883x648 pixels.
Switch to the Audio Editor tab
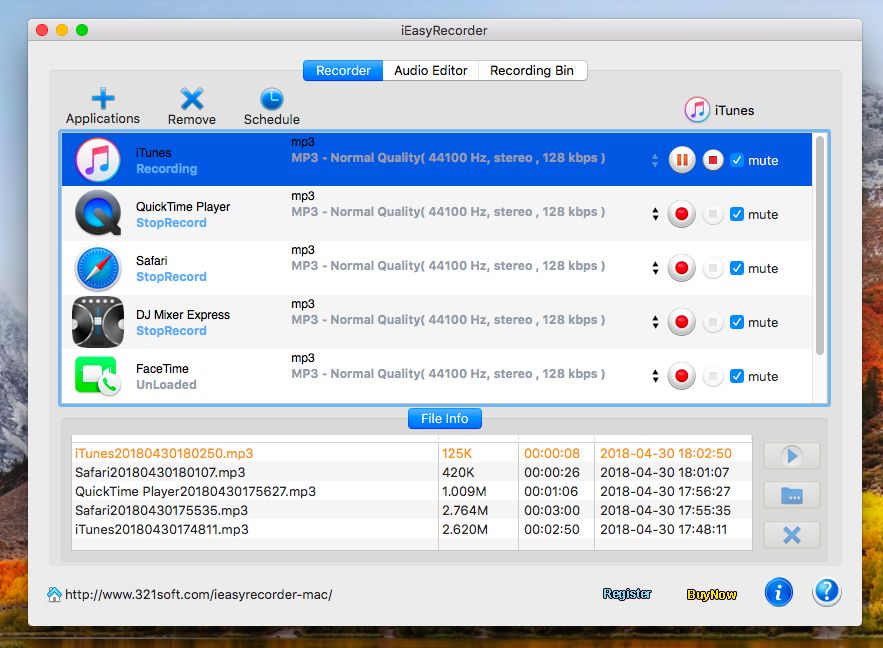(431, 70)
